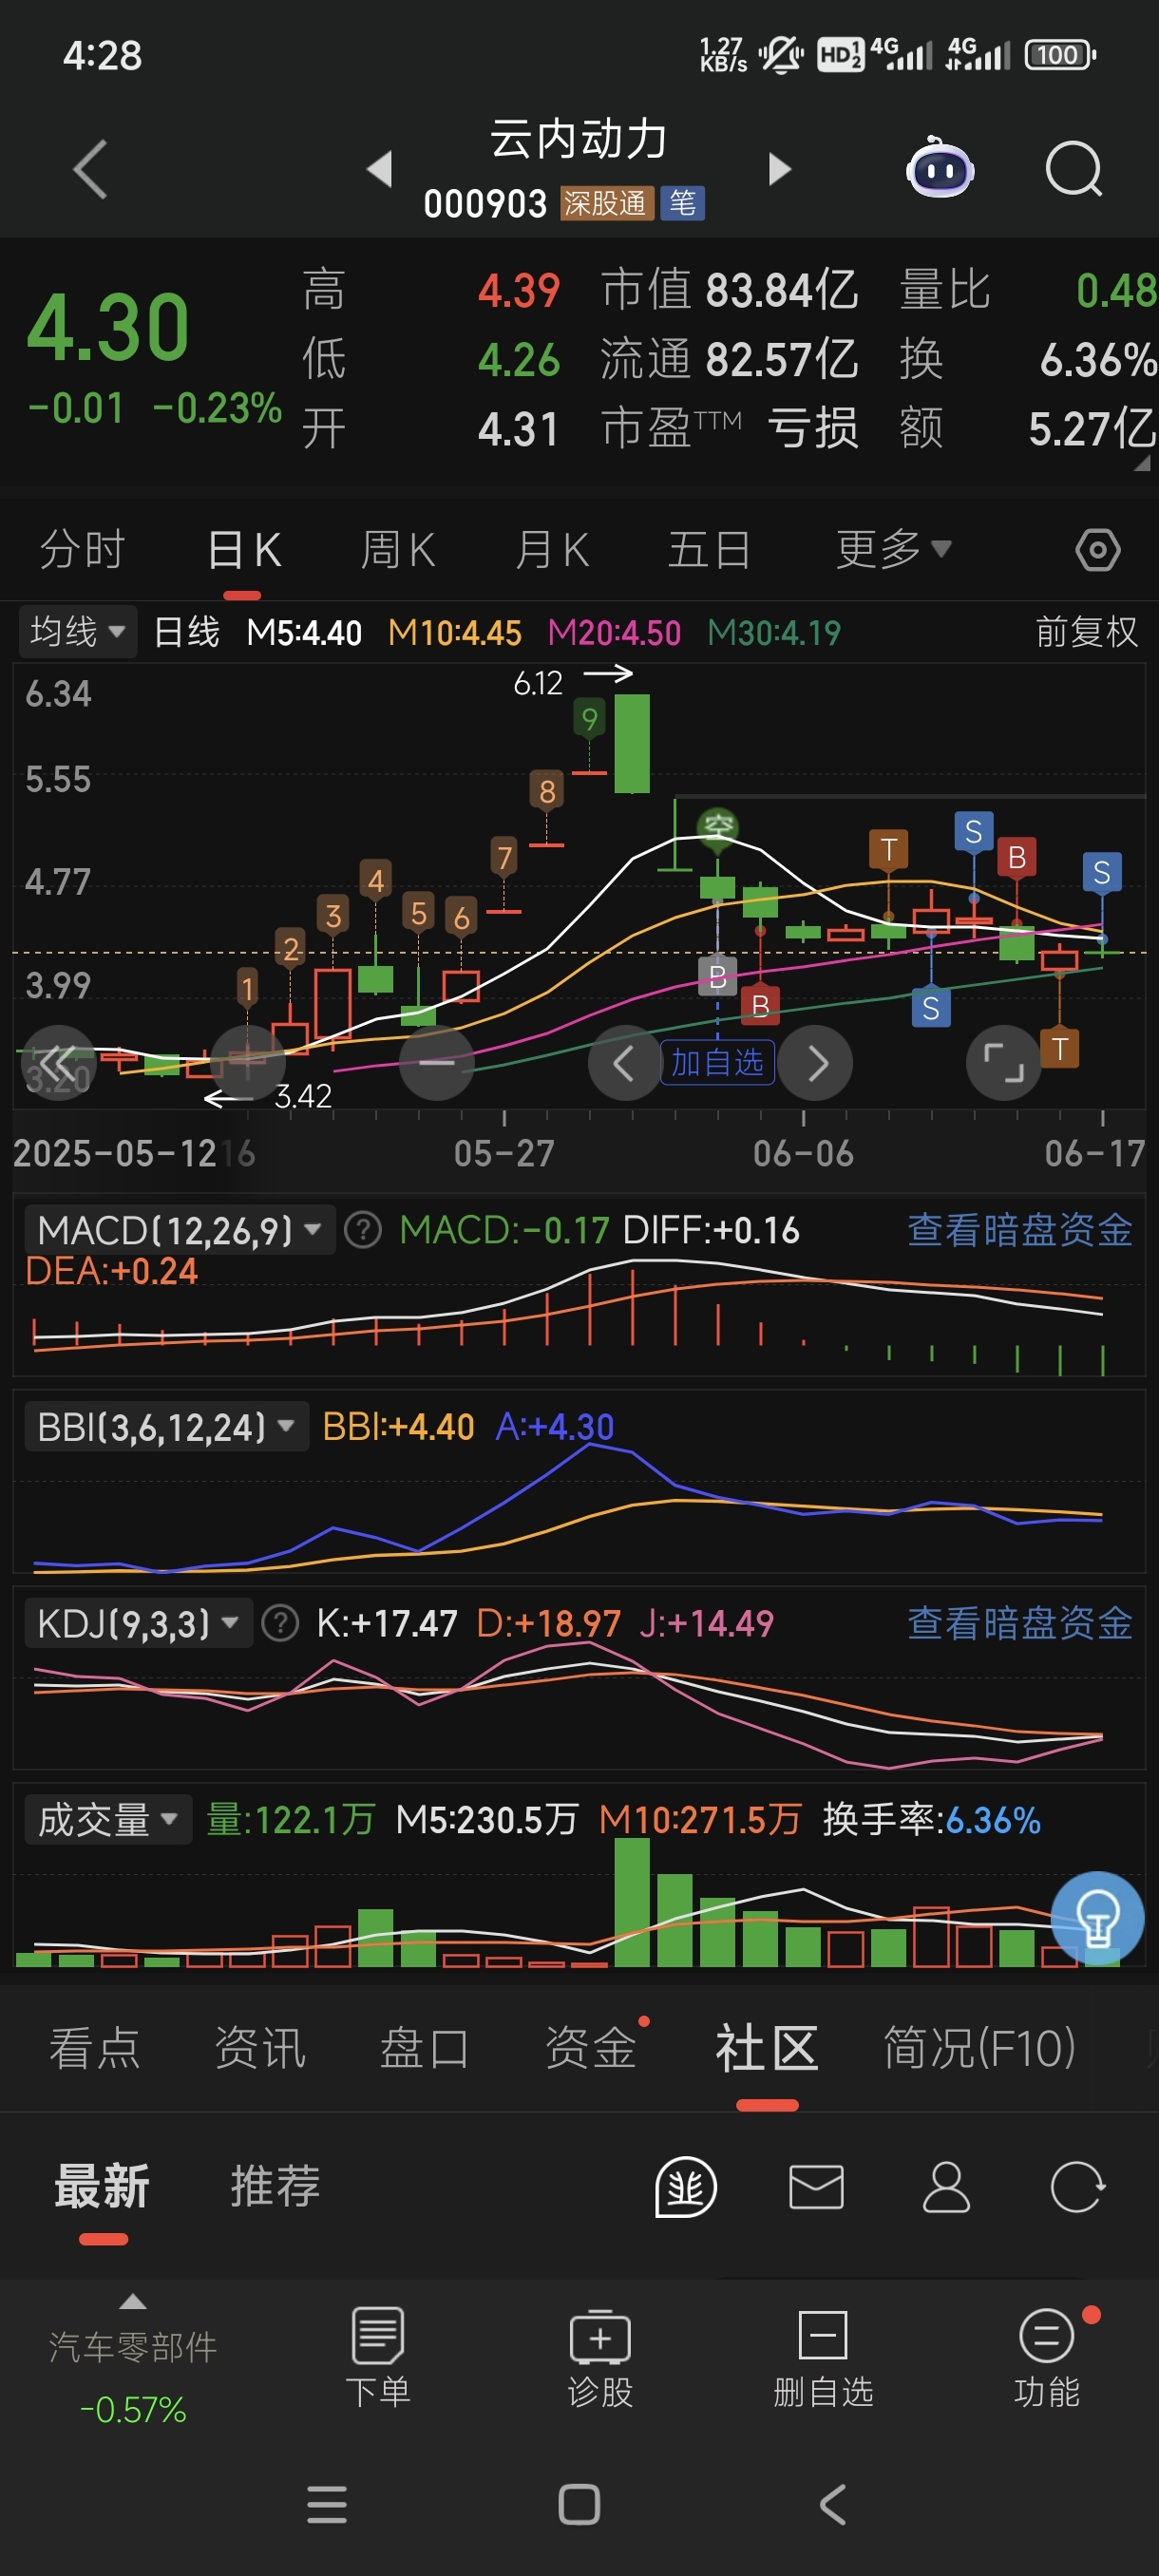This screenshot has width=1159, height=2576.
Task: Select 周K chart tab
Action: point(397,550)
